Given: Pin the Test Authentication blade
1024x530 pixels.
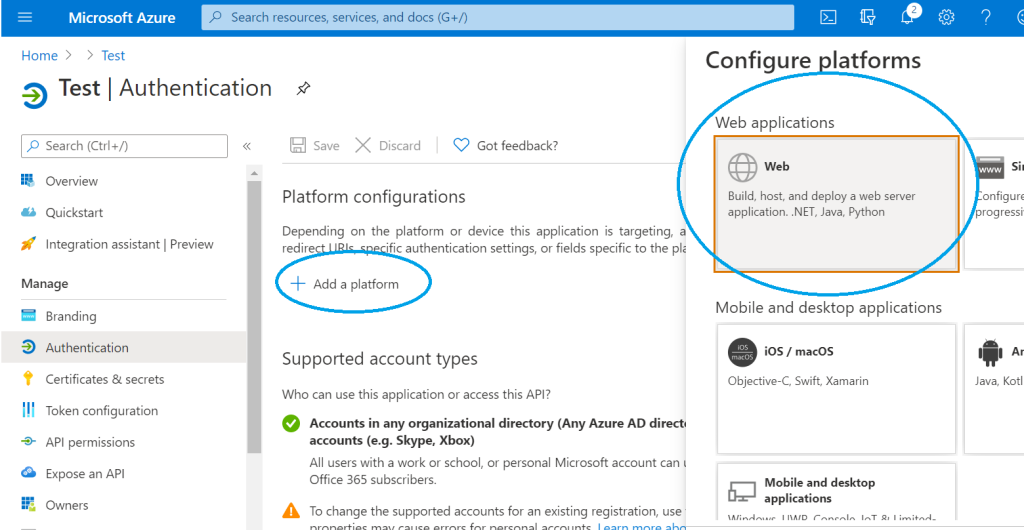Looking at the screenshot, I should [303, 89].
